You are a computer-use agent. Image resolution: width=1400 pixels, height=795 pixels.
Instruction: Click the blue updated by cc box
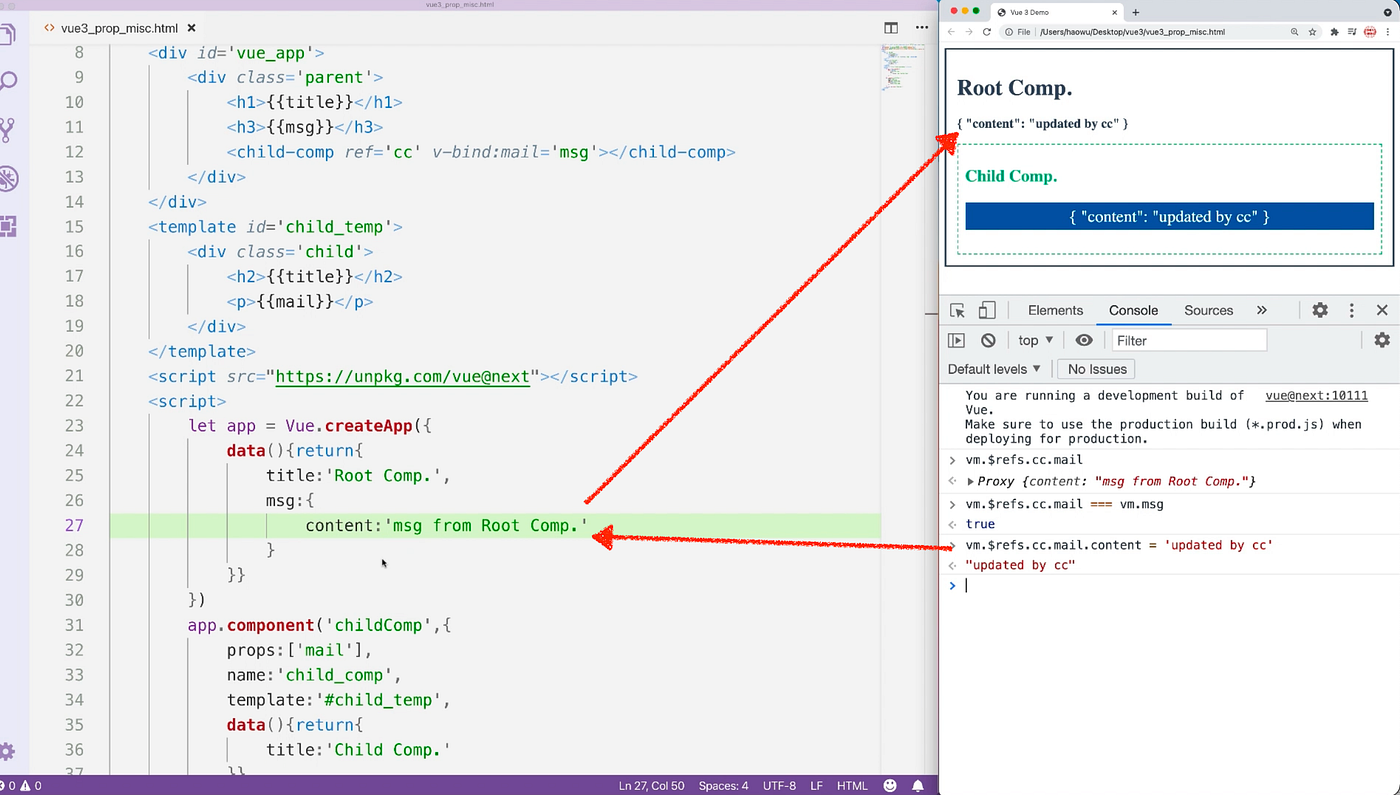[1169, 216]
